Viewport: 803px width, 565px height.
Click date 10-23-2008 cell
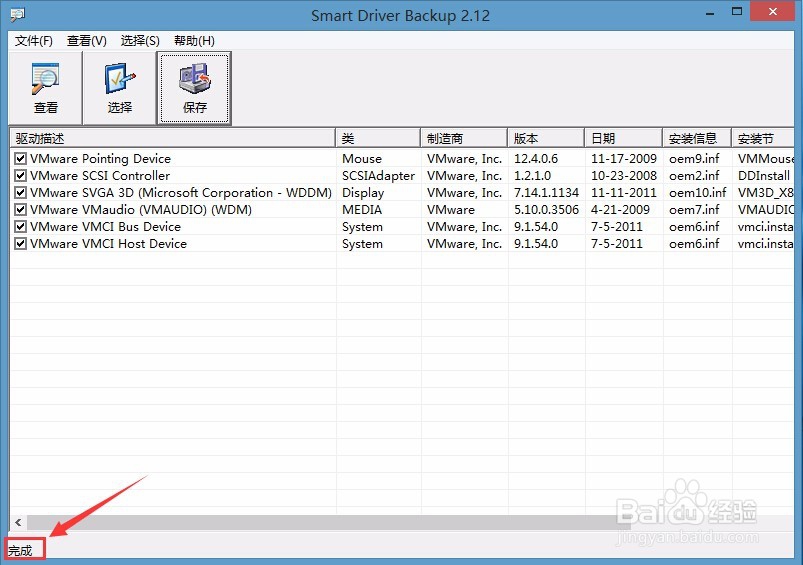click(x=623, y=175)
